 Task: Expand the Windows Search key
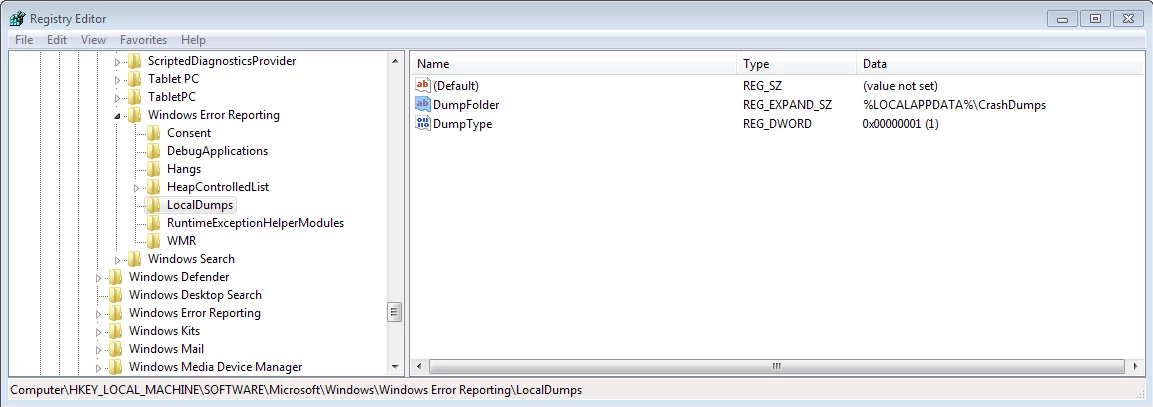(118, 260)
